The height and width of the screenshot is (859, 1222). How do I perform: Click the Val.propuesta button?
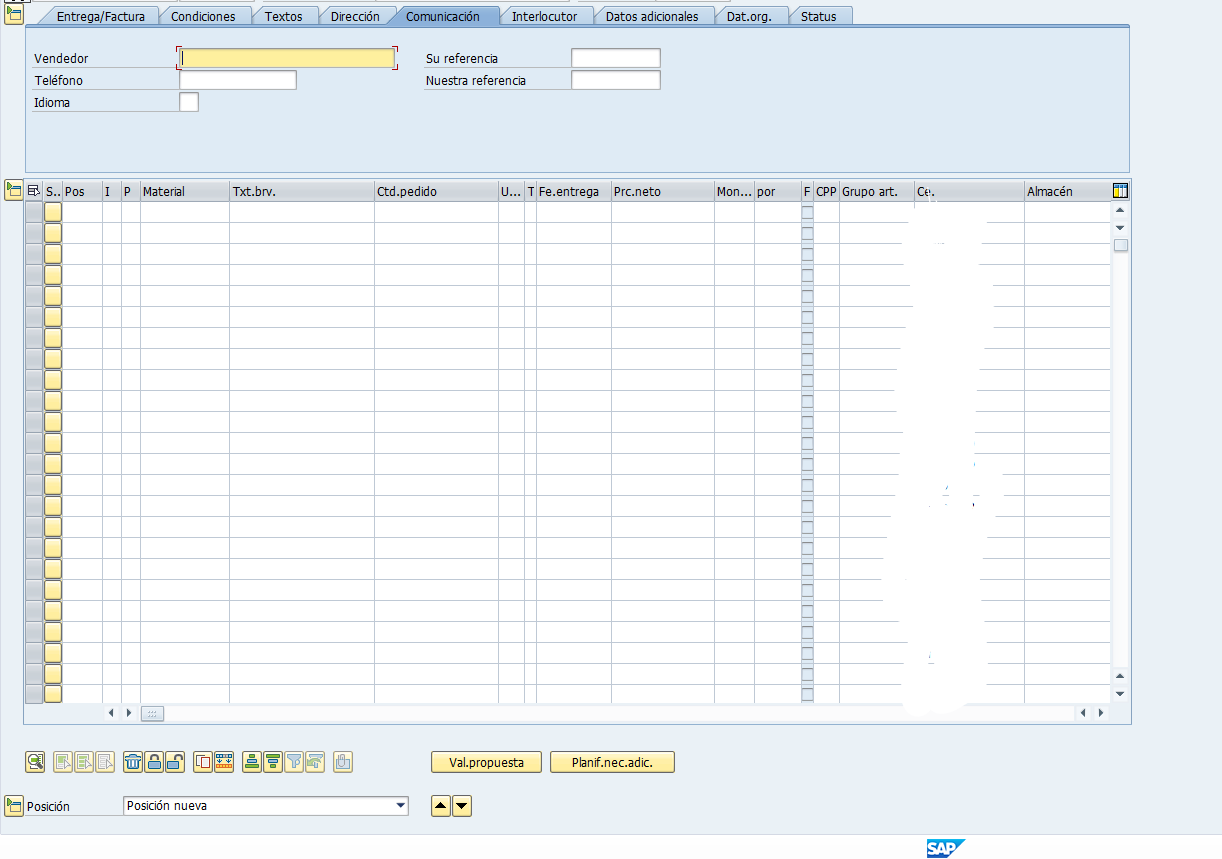tap(486, 762)
